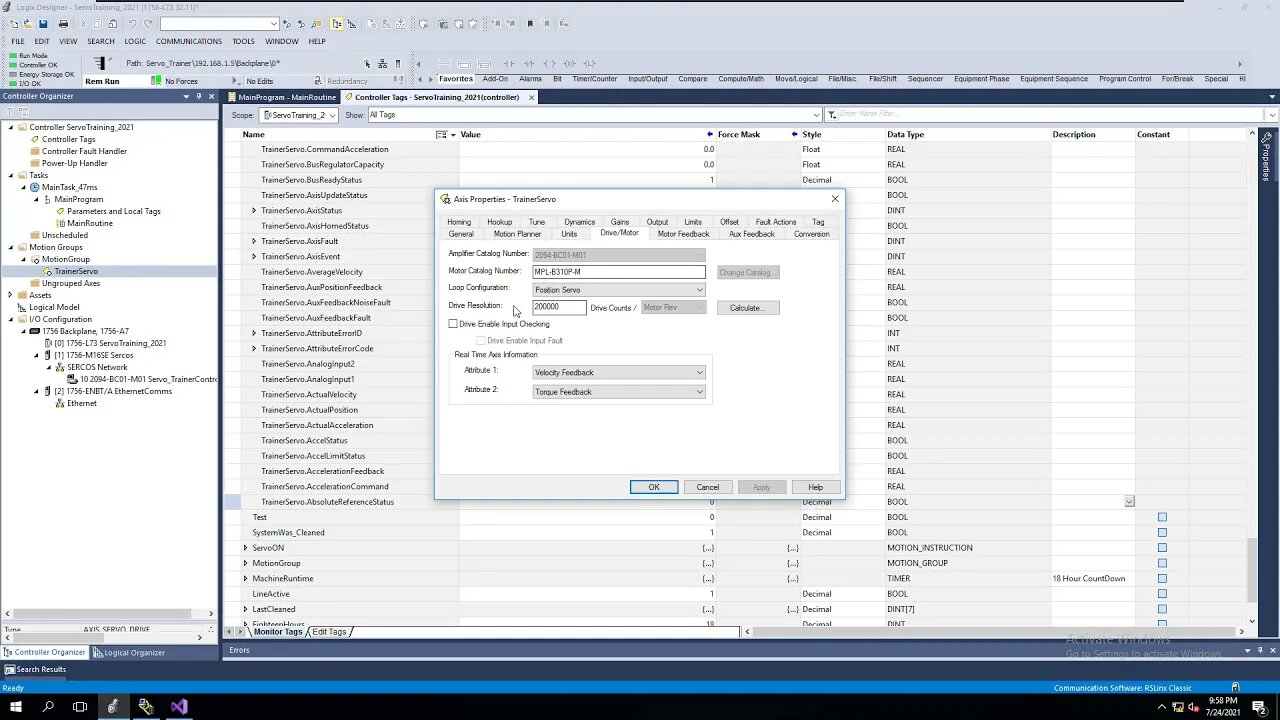Open the LOGIC menu
The height and width of the screenshot is (720, 1280).
pyautogui.click(x=135, y=41)
